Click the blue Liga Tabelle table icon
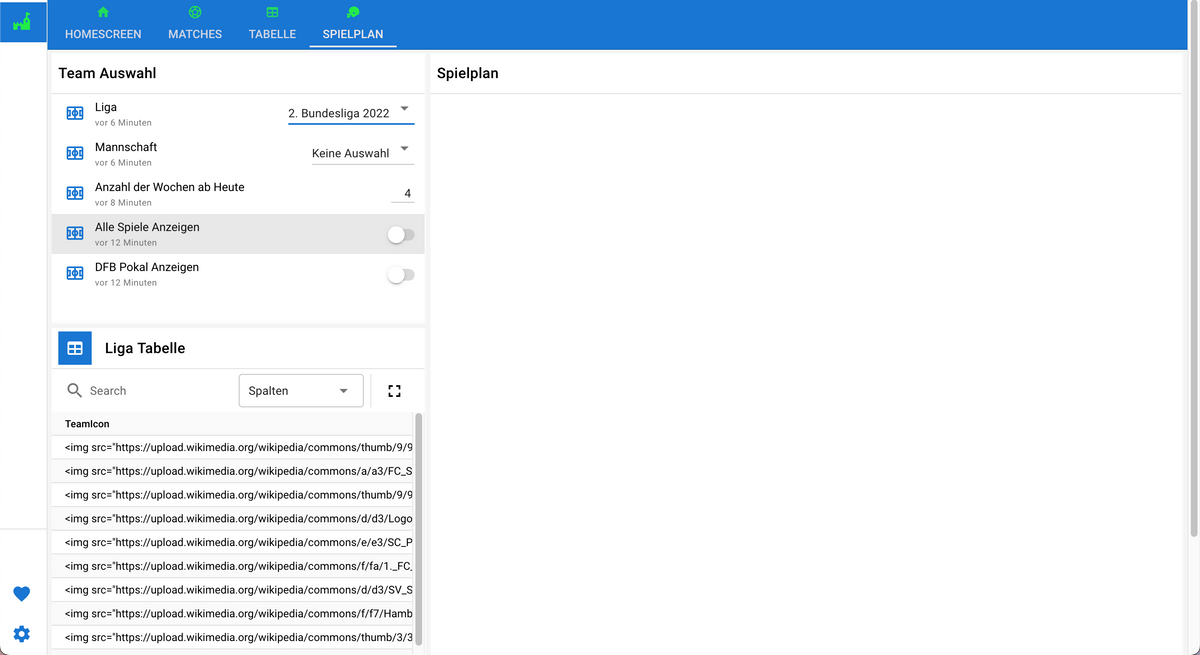The image size is (1200, 655). (x=75, y=348)
